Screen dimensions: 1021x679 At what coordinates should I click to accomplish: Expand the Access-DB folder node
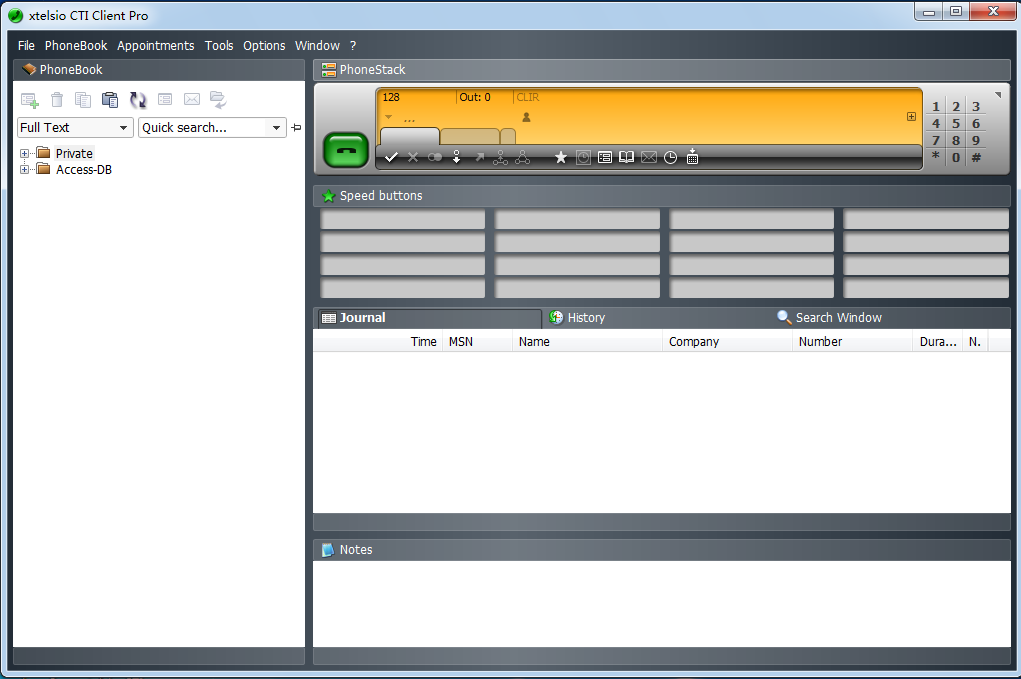[25, 169]
